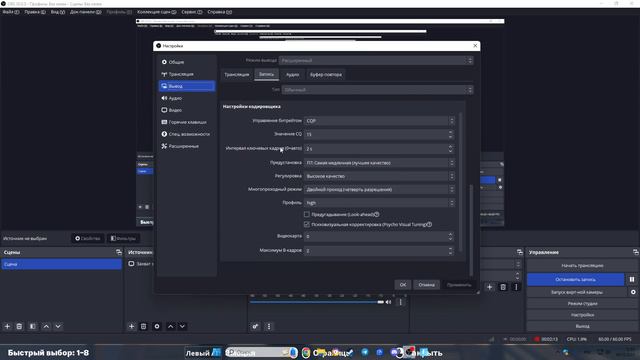Show Psycho Visual Tuning help question mark
The width and height of the screenshot is (640, 360).
coord(429,224)
